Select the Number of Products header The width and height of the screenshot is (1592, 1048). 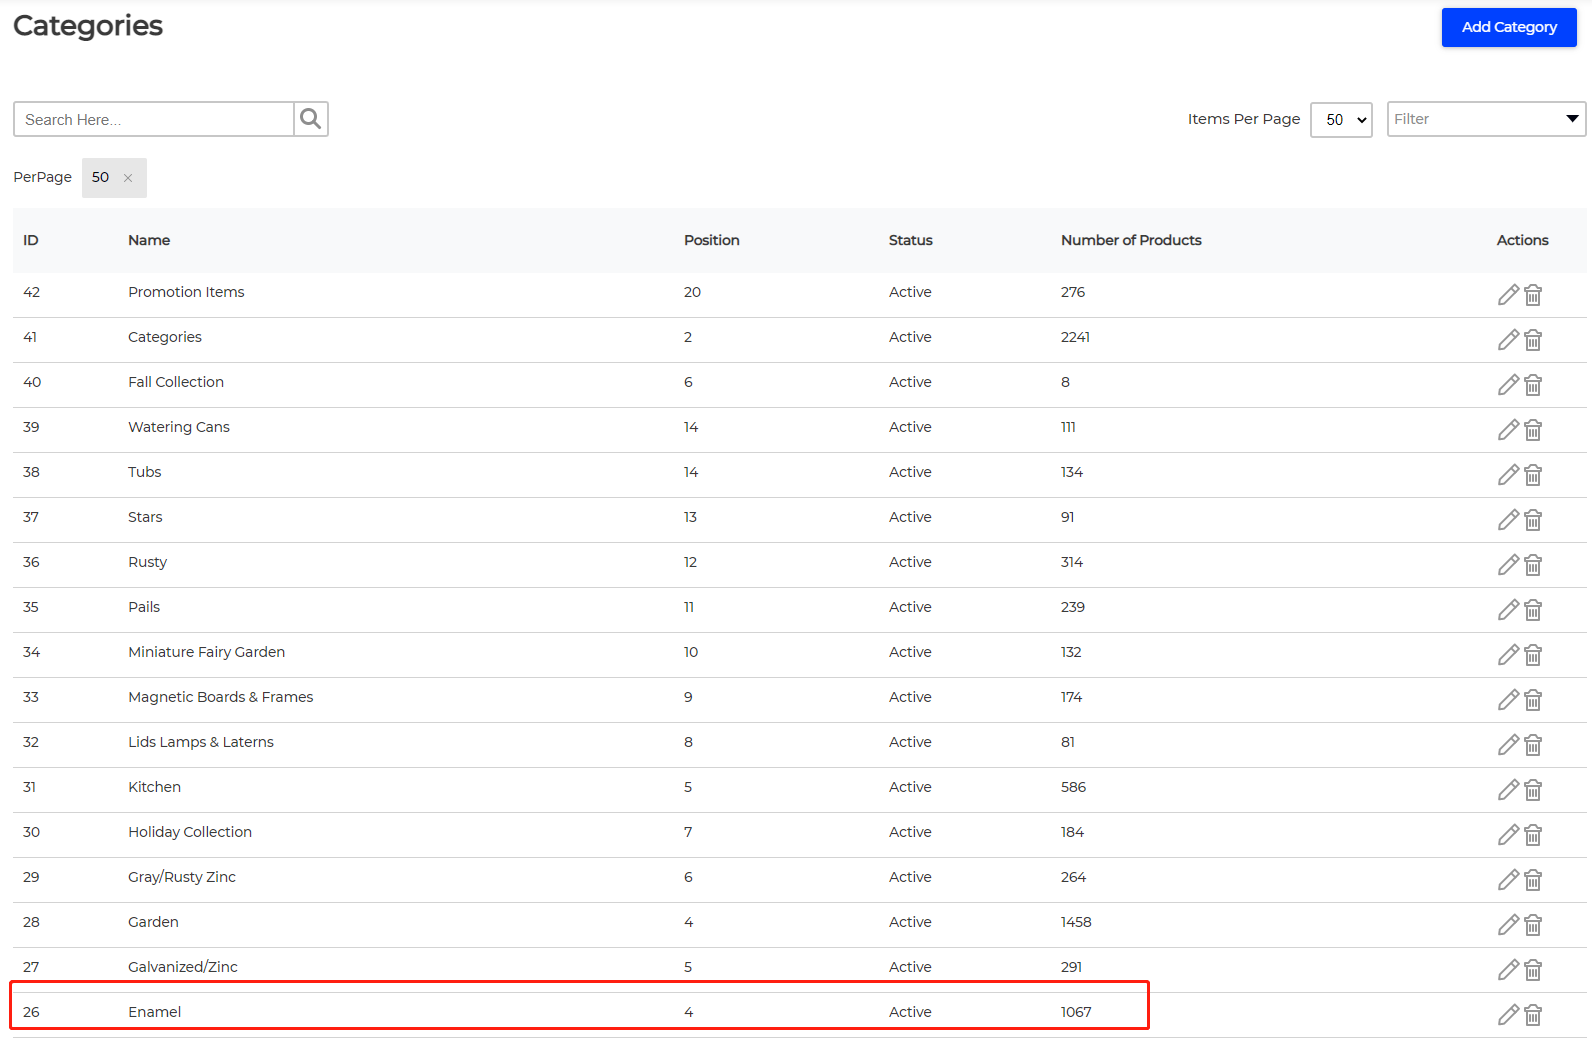click(1131, 240)
